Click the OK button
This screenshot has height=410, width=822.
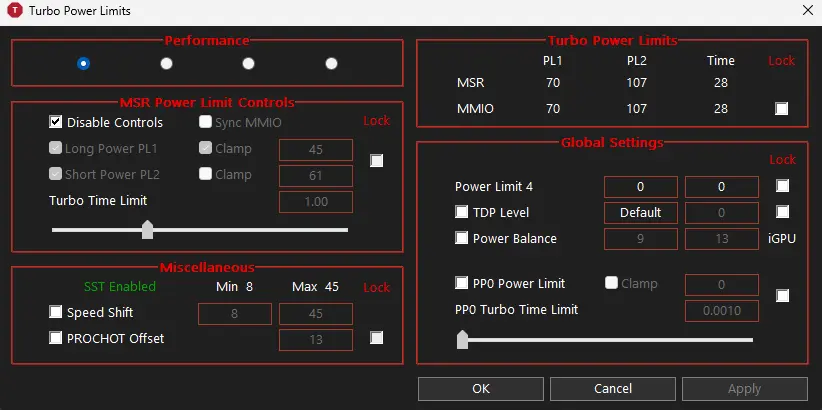[481, 389]
